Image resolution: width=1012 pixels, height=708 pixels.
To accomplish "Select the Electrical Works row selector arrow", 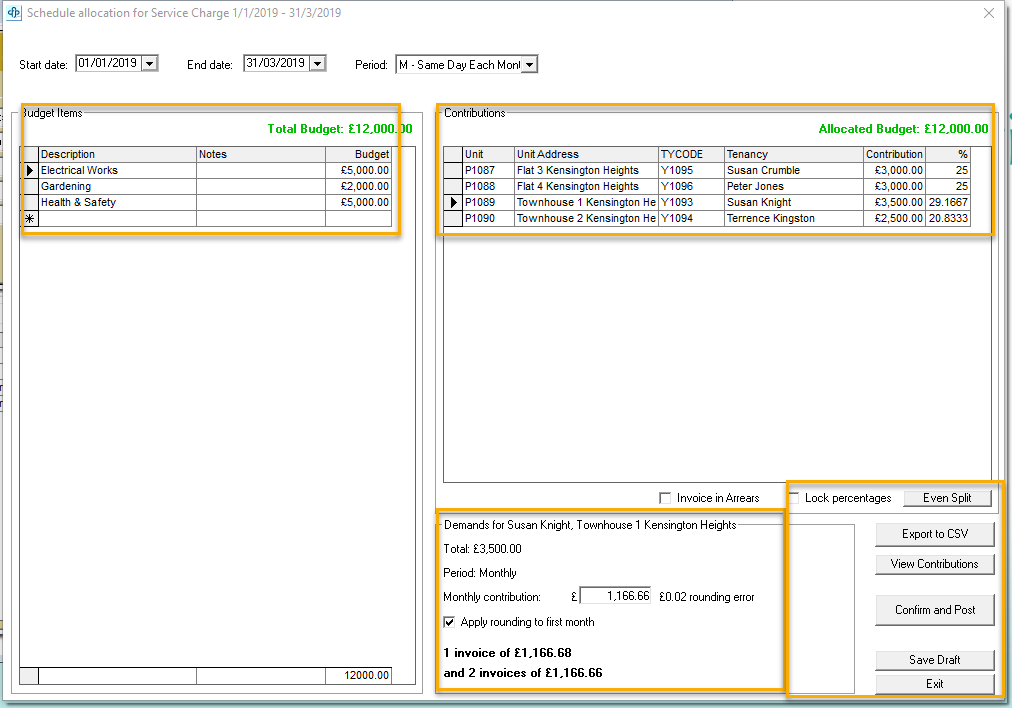I will (x=30, y=170).
